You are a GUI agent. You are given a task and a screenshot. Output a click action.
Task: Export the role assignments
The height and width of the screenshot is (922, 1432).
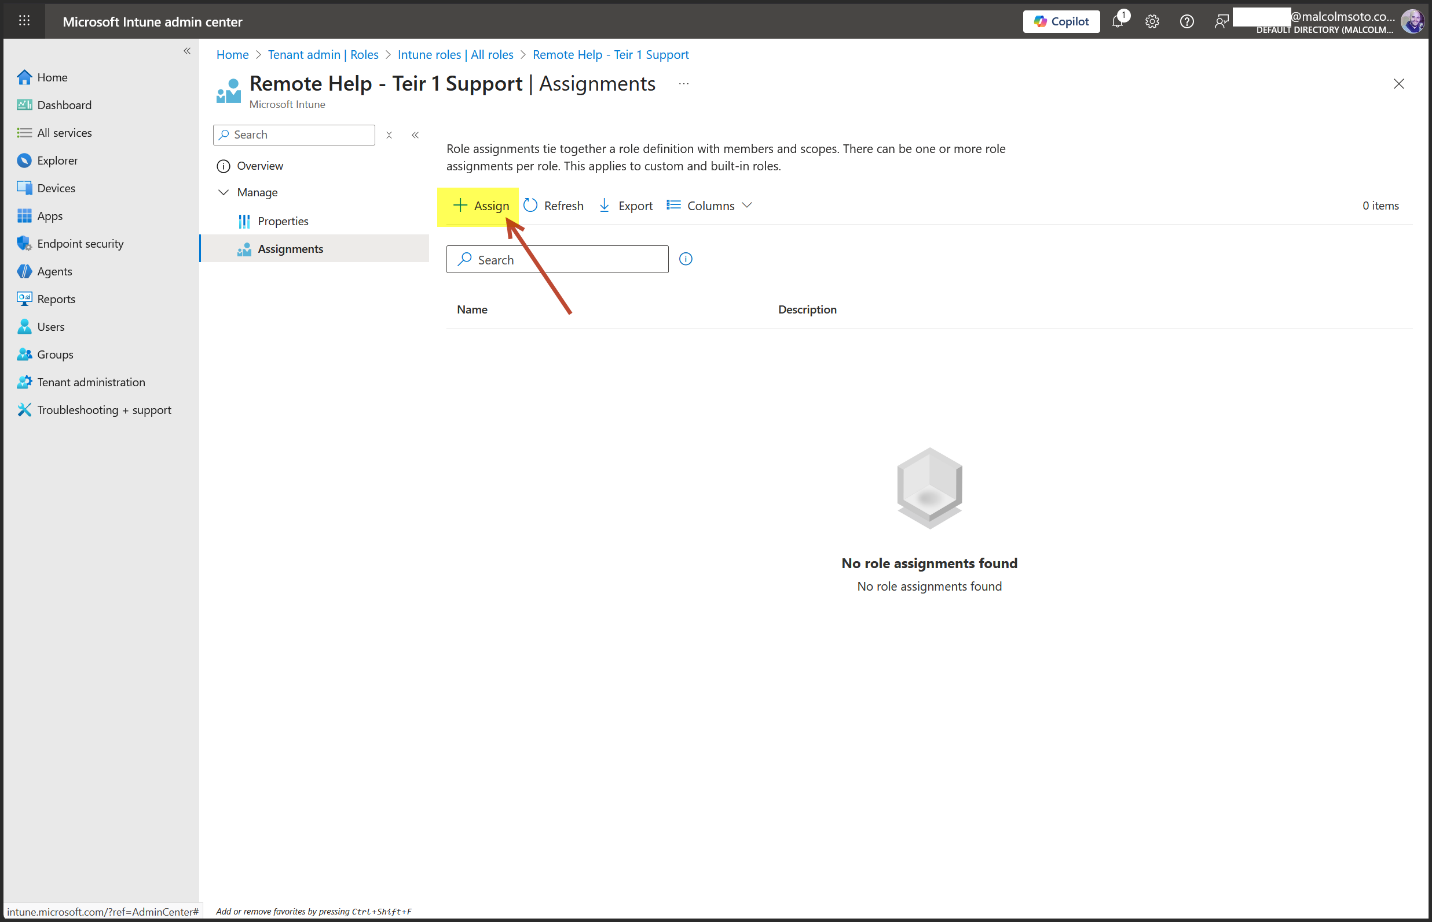click(x=626, y=206)
